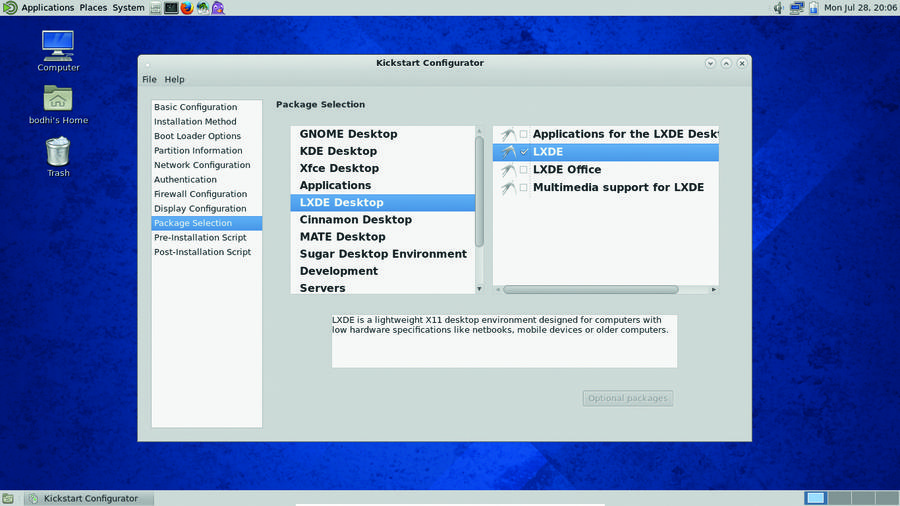Click the MATE logo icon in top panel
The image size is (900, 506).
(10, 7)
